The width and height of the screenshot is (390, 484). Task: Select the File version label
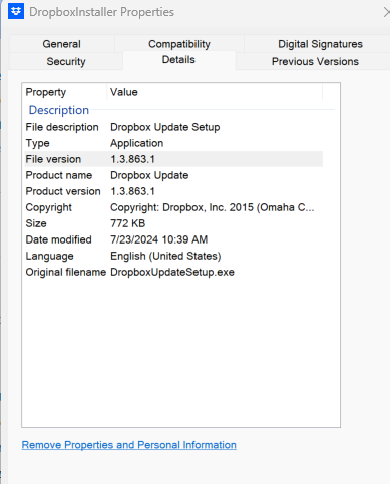point(53,159)
